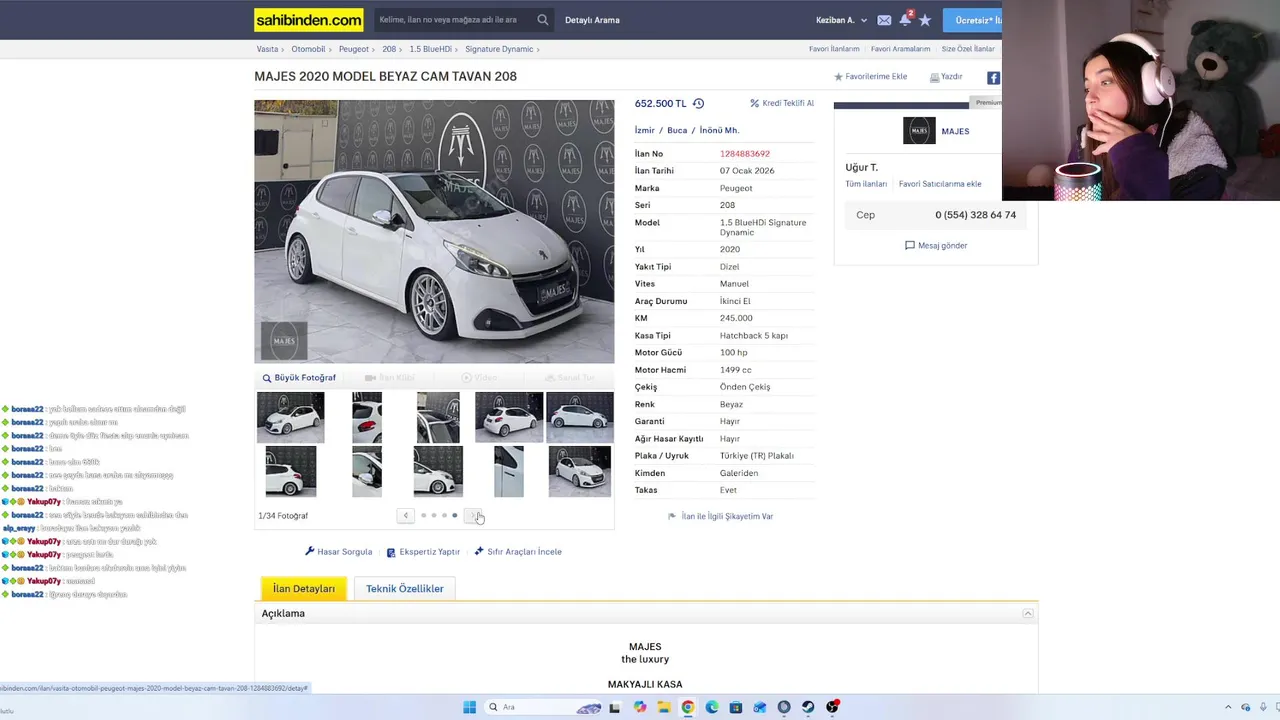The width and height of the screenshot is (1280, 720).
Task: Open Size Özel İlanlar menu item
Action: 968,49
